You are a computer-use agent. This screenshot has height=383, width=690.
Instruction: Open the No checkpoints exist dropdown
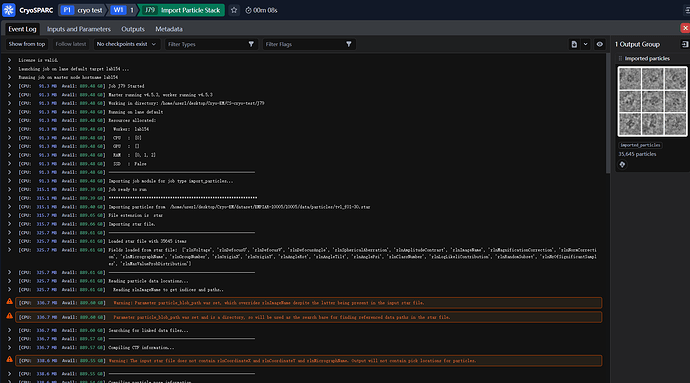126,44
